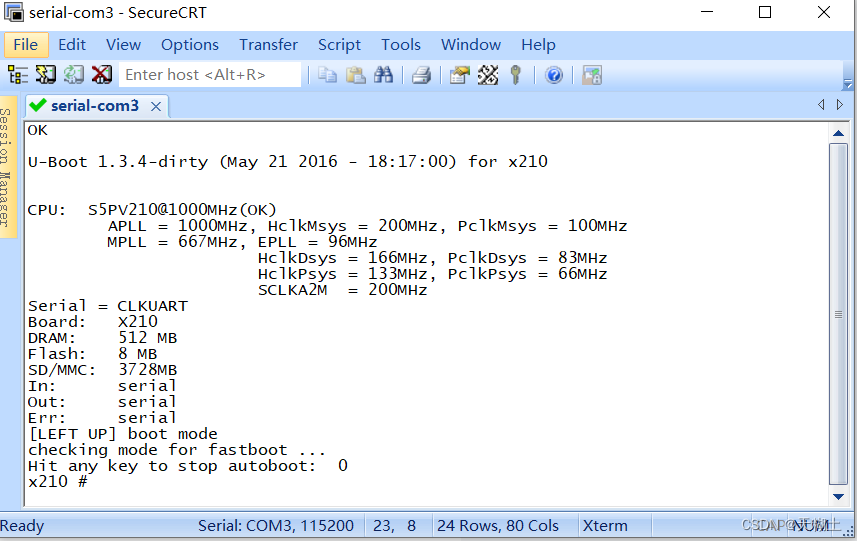857x541 pixels.
Task: Click the Find binoculars icon
Action: coord(383,75)
